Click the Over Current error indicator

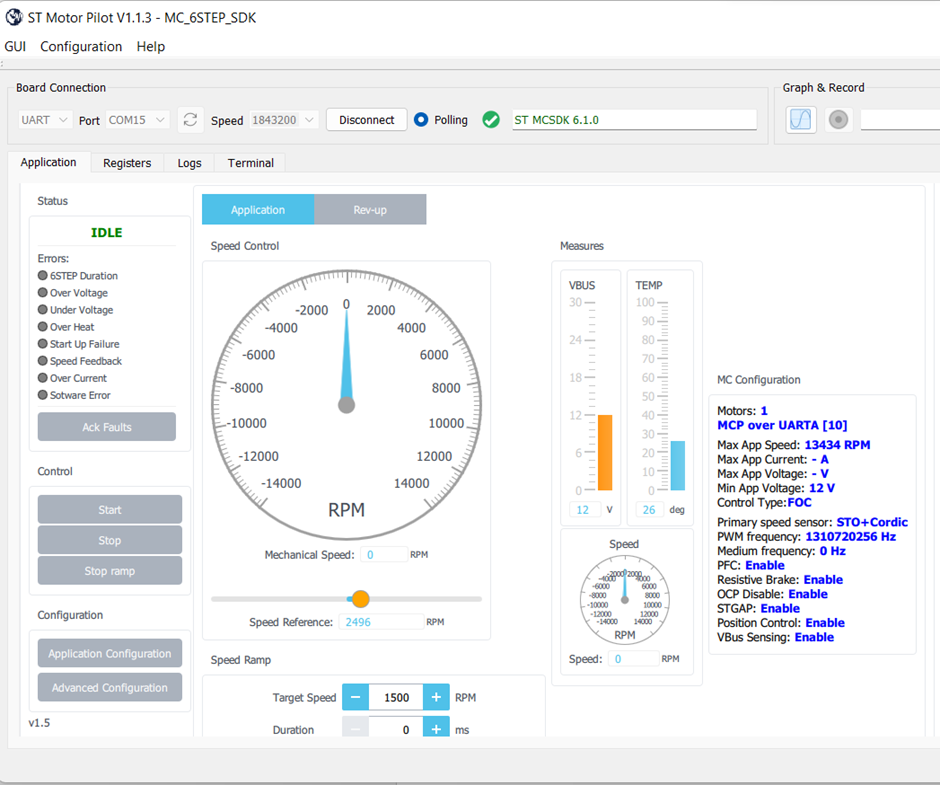(x=43, y=378)
